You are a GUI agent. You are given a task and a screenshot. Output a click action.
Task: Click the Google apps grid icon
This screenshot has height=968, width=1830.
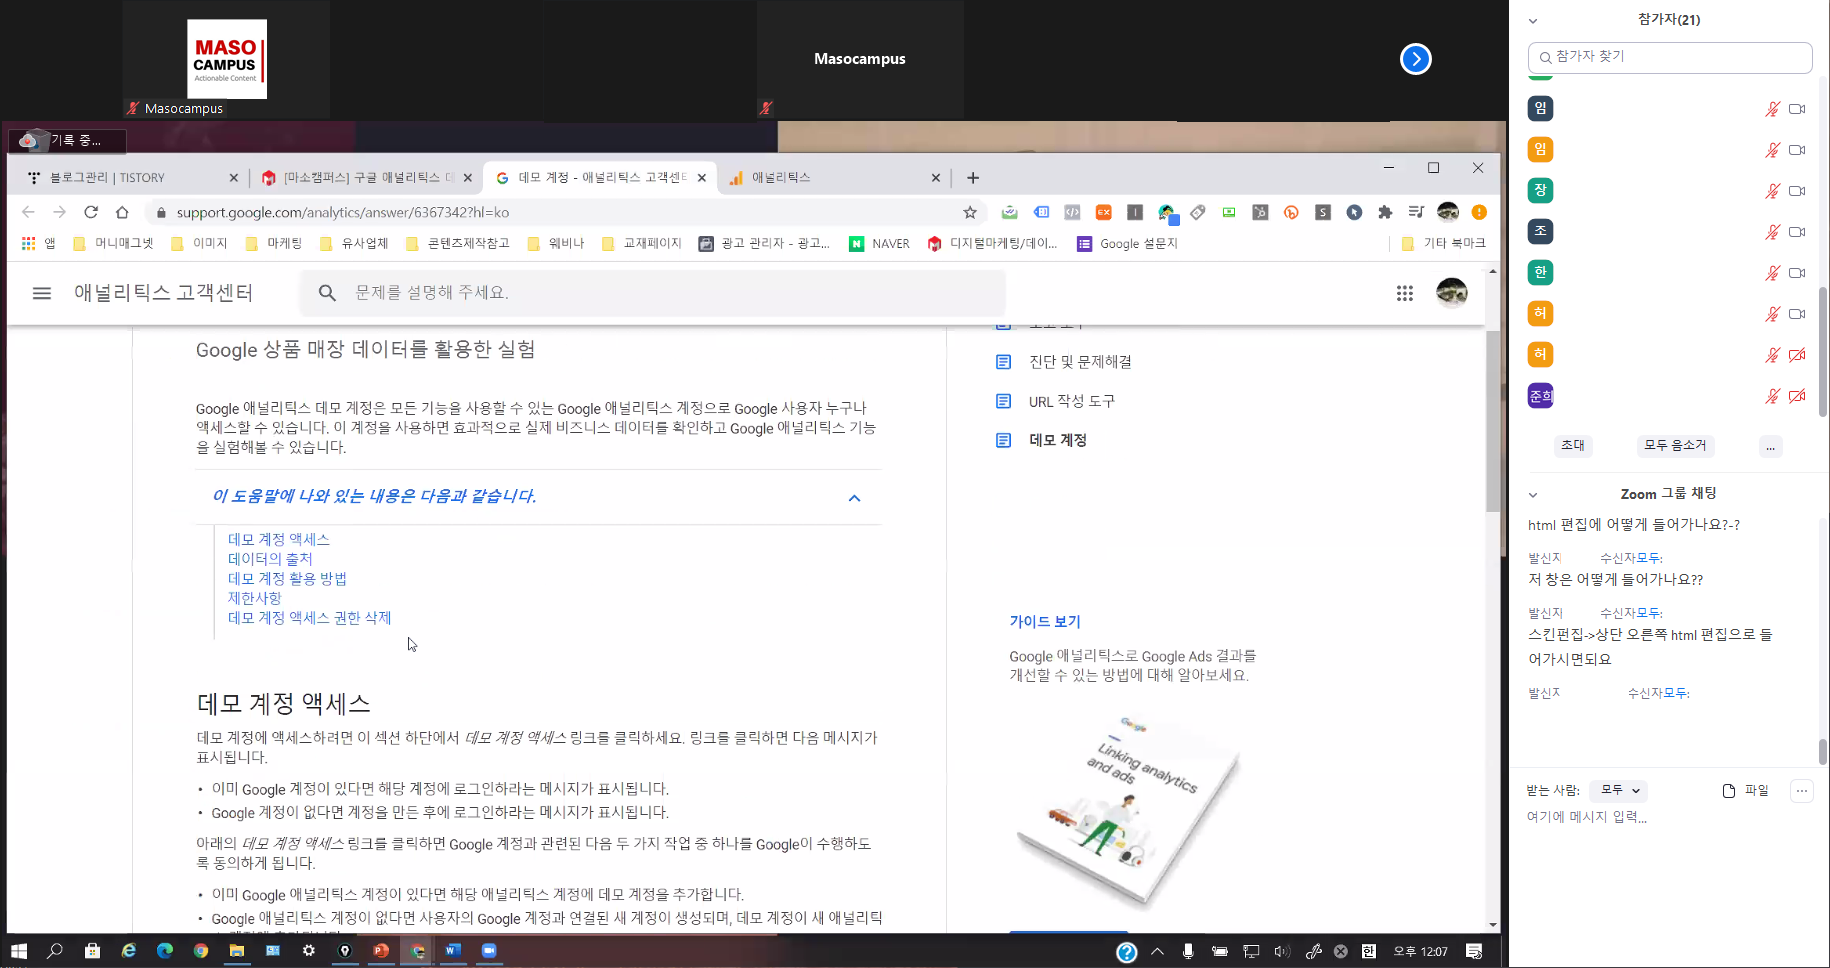coord(1404,293)
